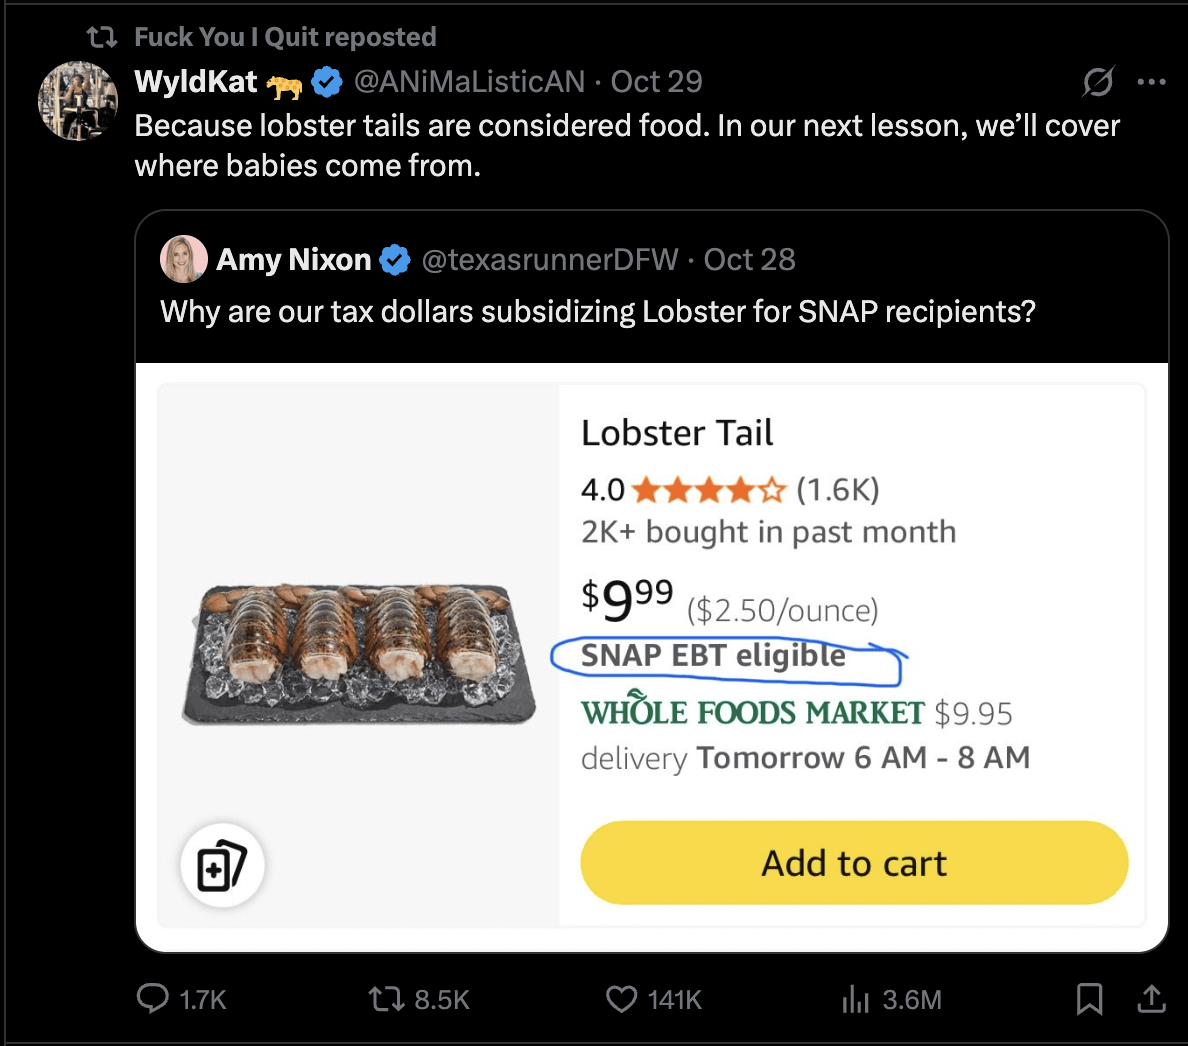1188x1046 pixels.
Task: Open the @texasrunnerDFW handle link
Action: click(550, 260)
